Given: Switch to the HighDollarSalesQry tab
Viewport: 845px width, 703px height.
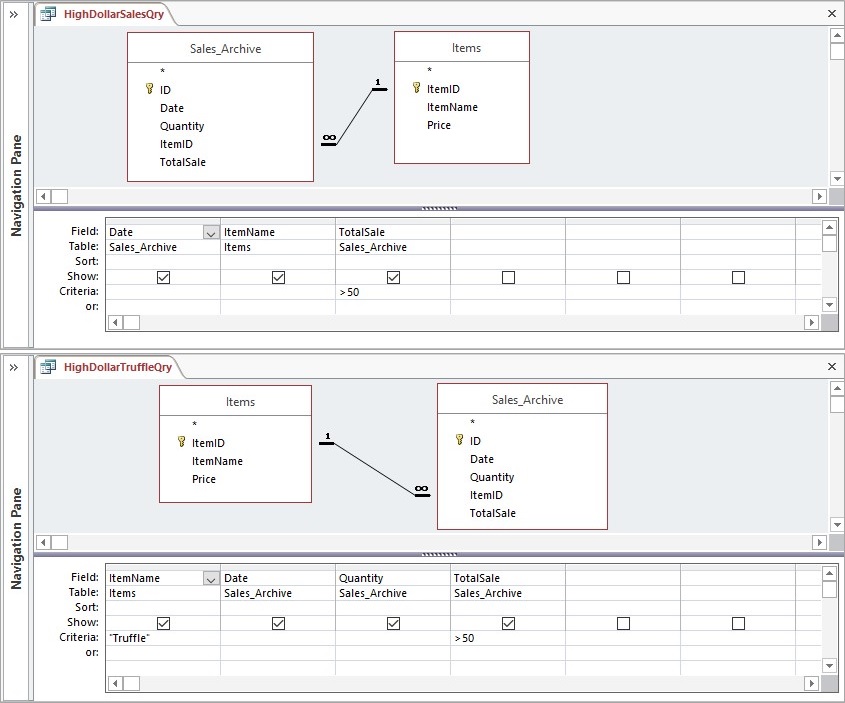Looking at the screenshot, I should point(110,15).
